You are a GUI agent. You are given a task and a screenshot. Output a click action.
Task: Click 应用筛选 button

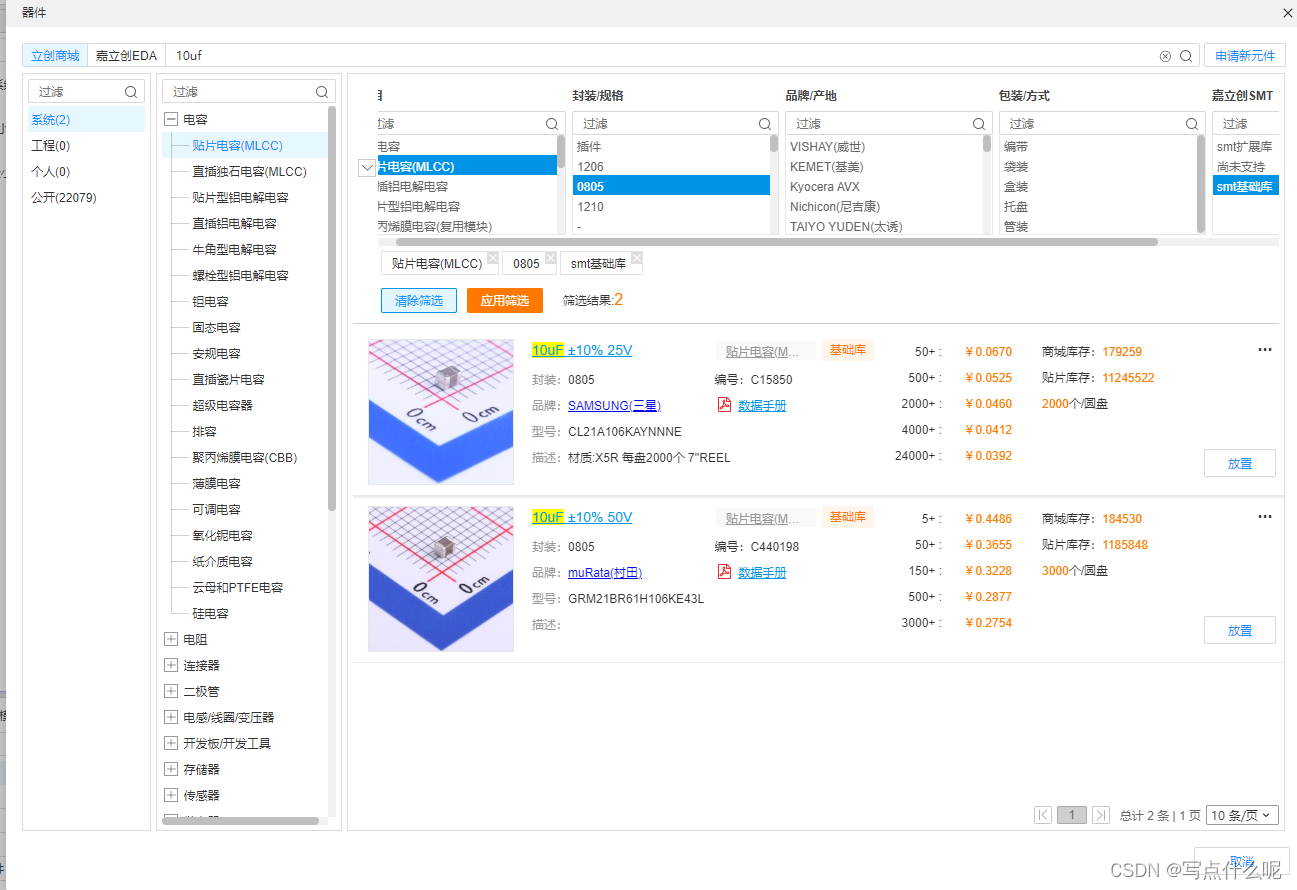point(505,300)
